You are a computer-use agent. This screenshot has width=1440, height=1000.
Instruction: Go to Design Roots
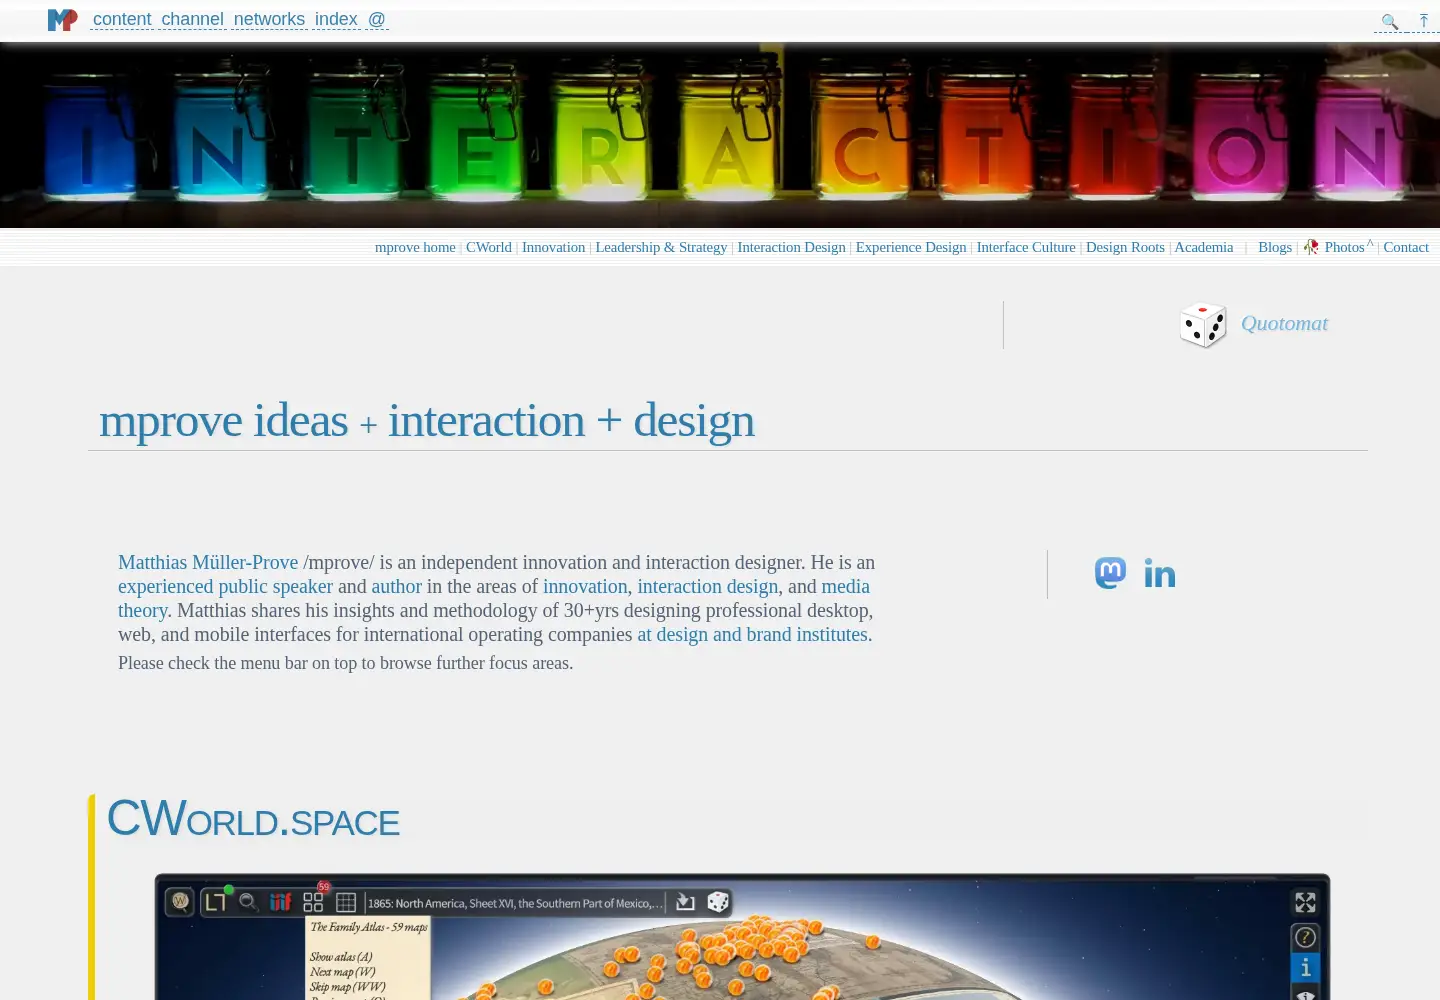point(1125,247)
